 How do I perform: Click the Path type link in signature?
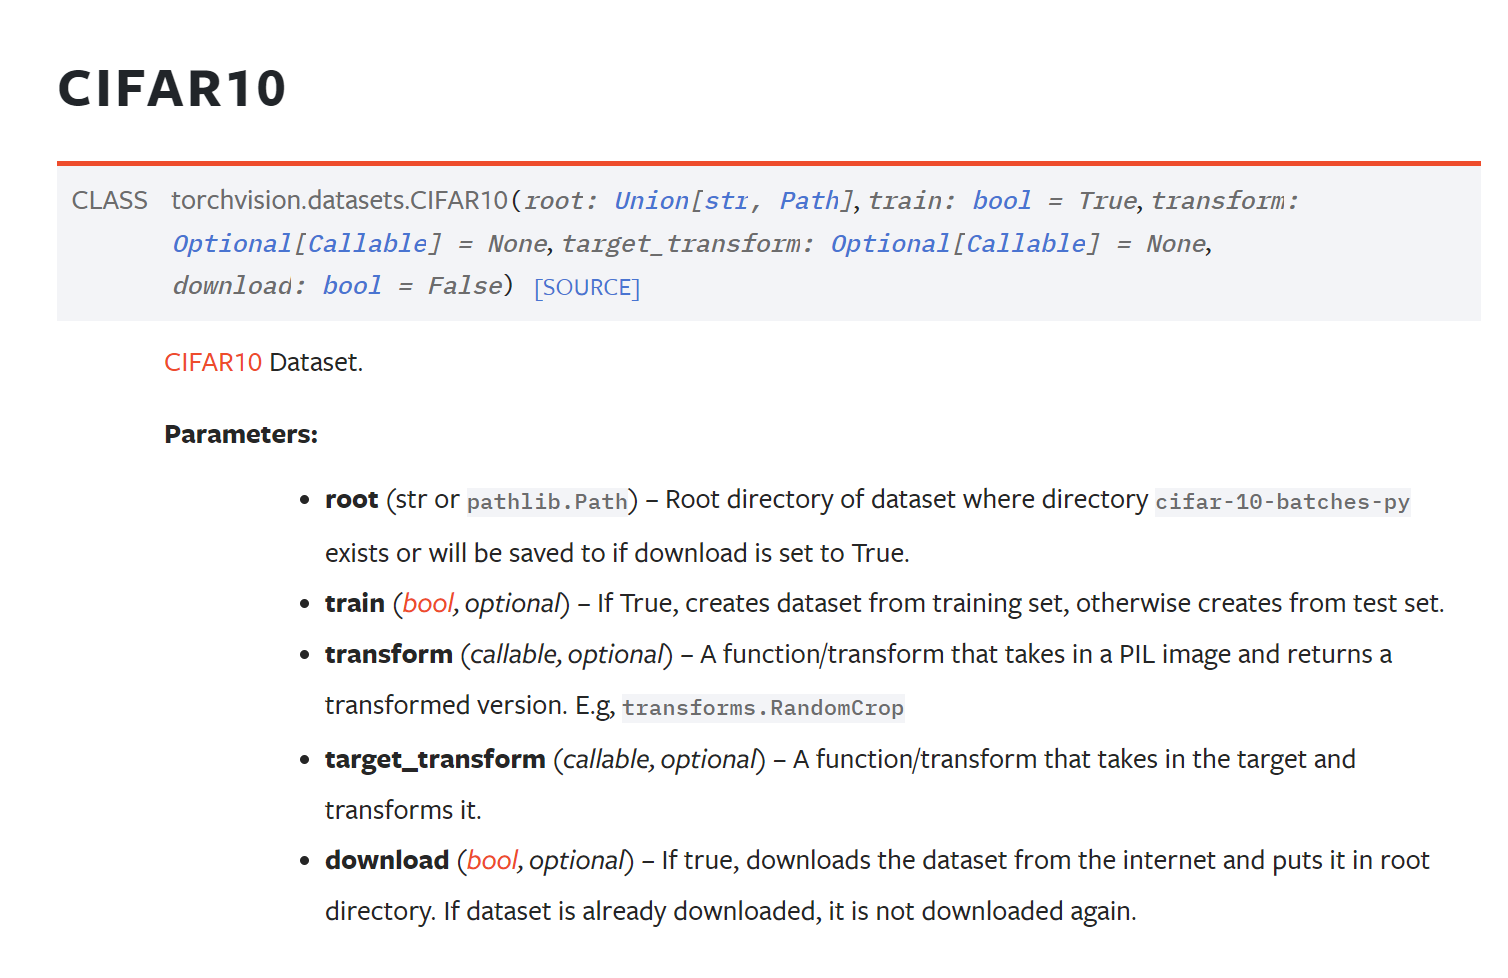pos(809,201)
